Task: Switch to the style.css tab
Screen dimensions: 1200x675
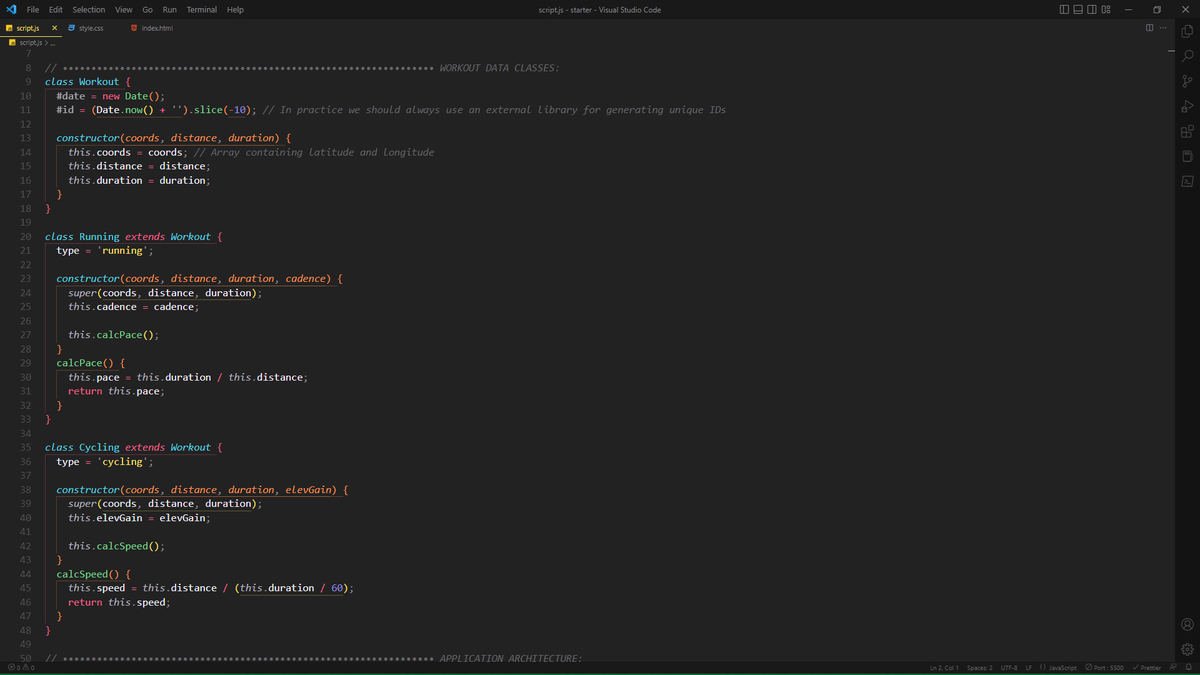Action: [91, 28]
